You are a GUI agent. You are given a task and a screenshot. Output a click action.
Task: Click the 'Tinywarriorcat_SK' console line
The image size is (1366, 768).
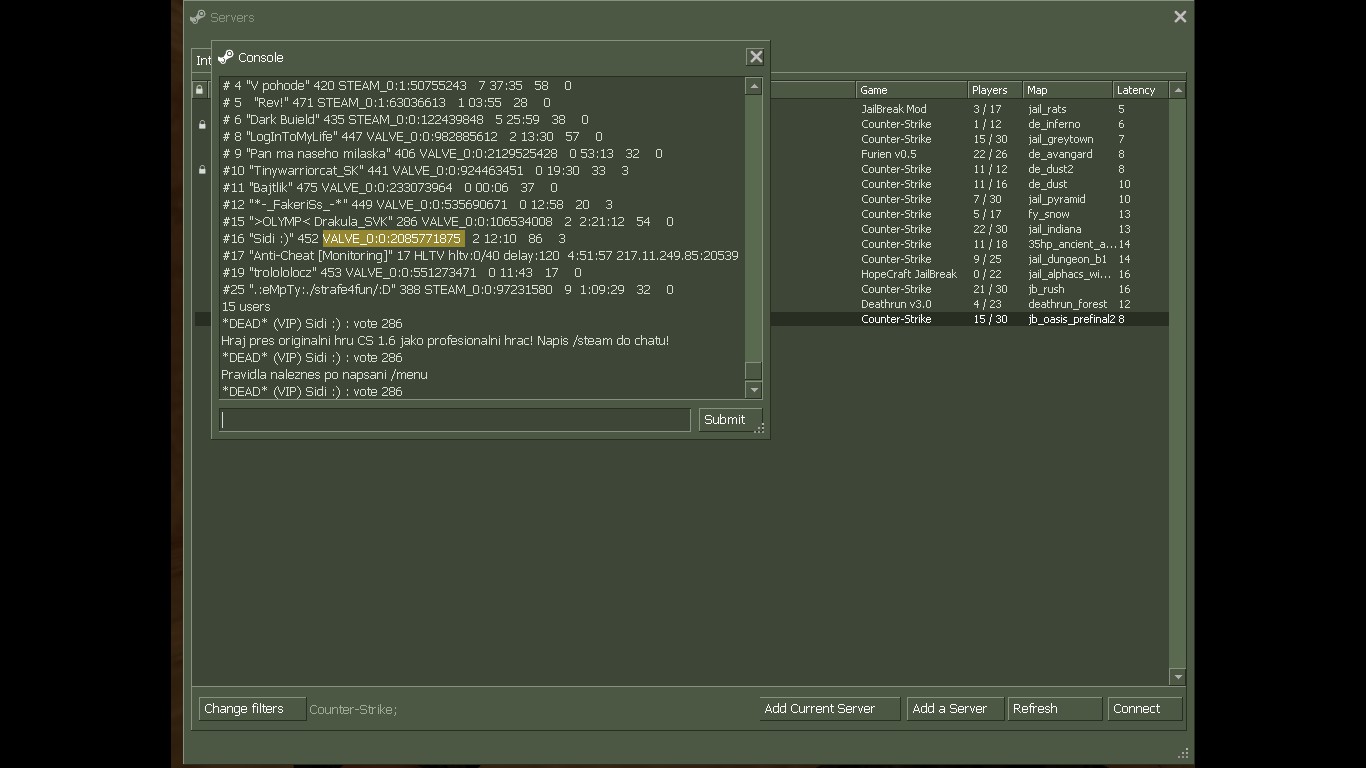[x=425, y=170]
